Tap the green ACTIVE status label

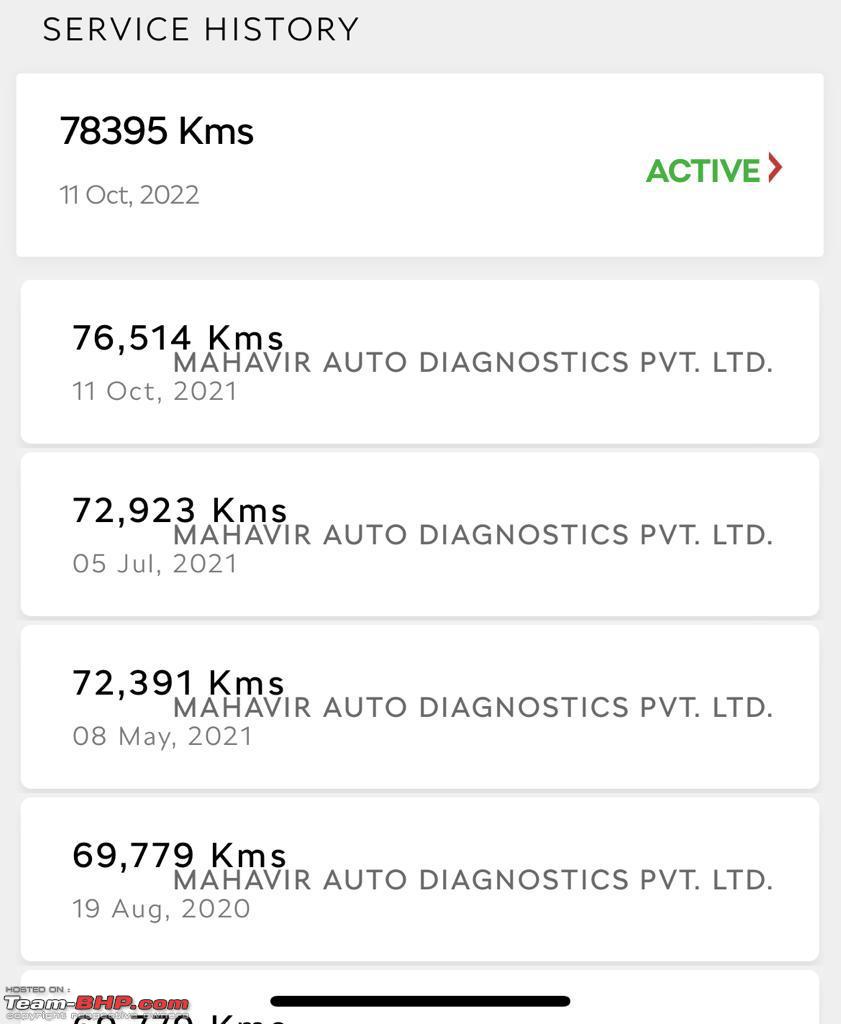point(703,171)
